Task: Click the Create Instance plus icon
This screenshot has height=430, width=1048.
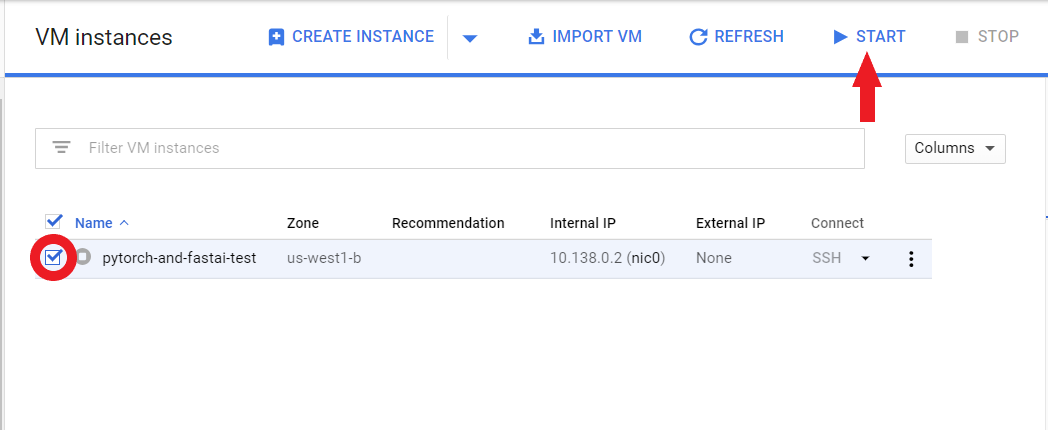Action: tap(277, 37)
